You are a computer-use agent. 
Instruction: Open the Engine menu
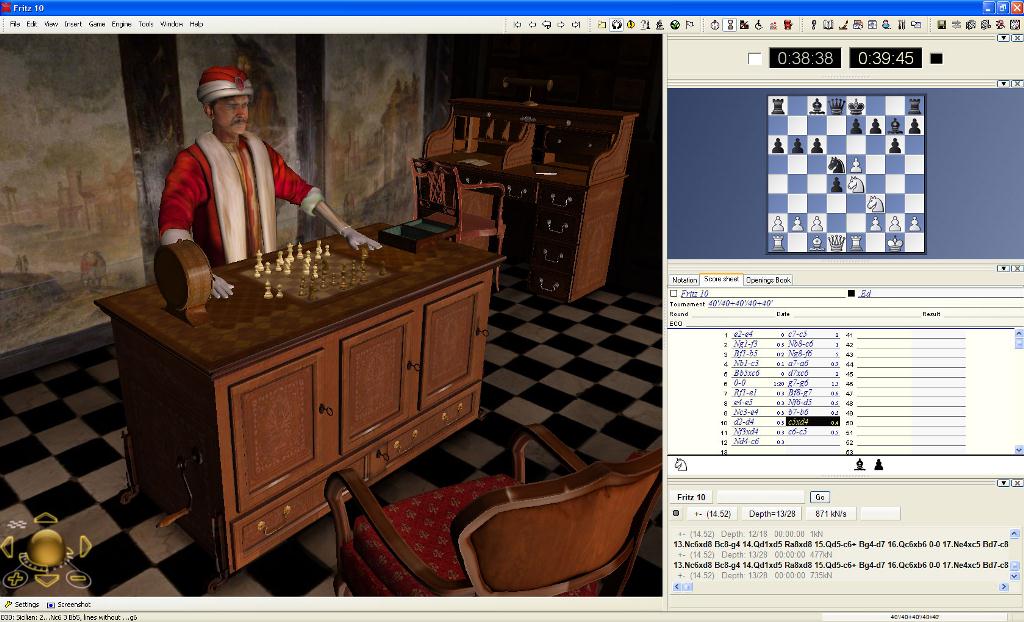tap(121, 23)
